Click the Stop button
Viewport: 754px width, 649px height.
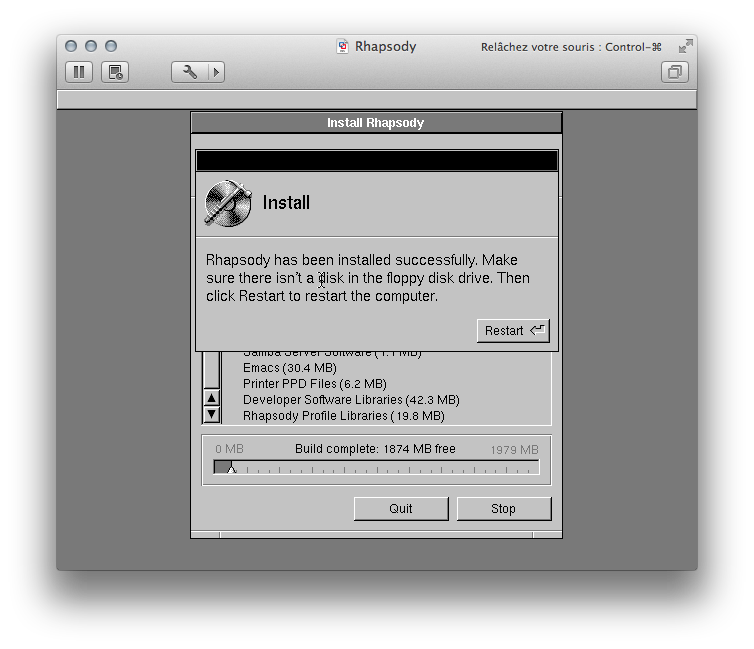[x=503, y=509]
